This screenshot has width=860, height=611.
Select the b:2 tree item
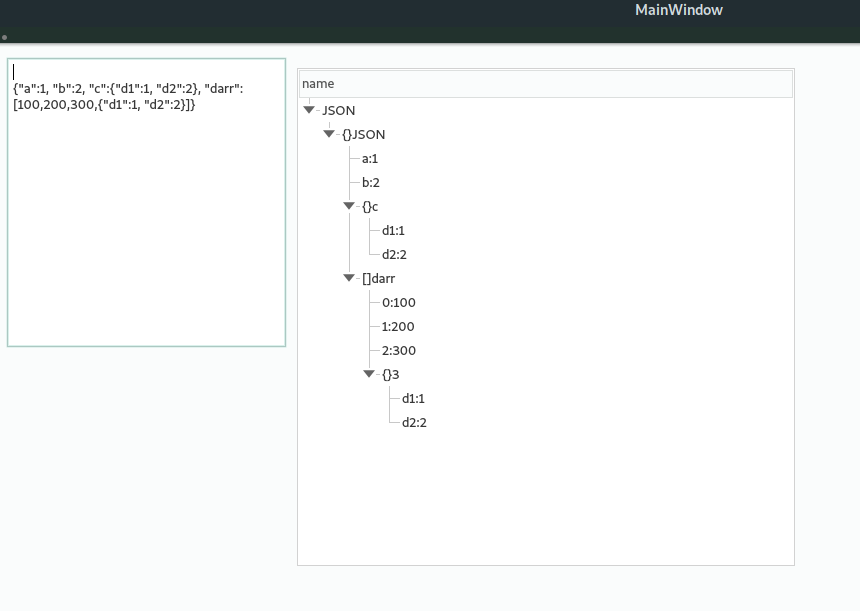pos(370,182)
